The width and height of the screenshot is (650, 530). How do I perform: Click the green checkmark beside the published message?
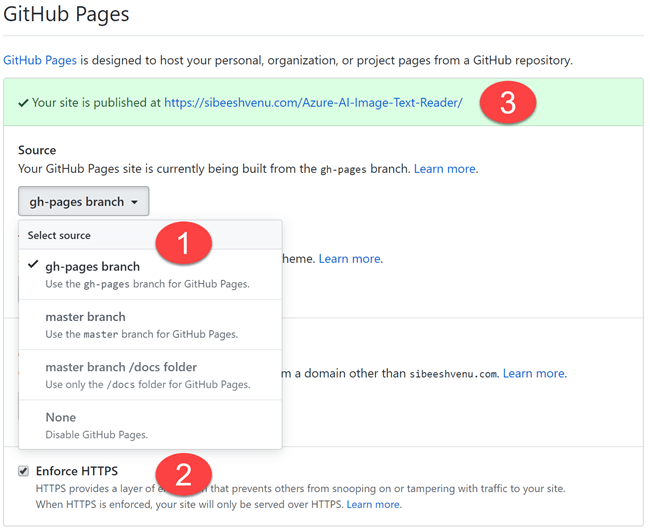pos(23,103)
